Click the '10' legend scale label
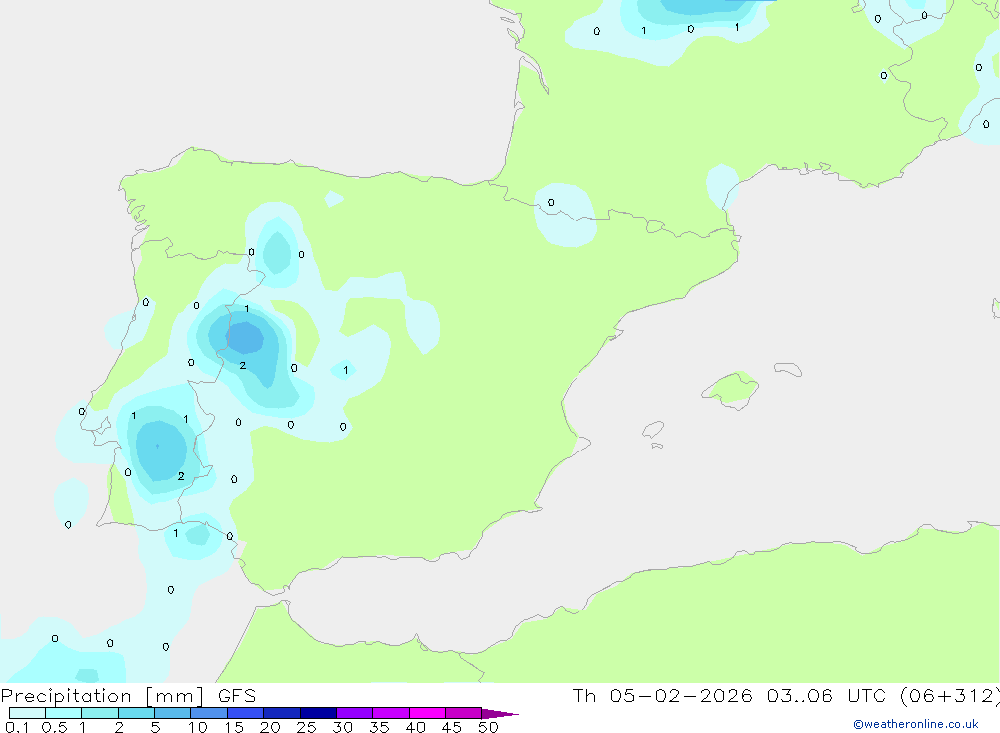 (198, 727)
